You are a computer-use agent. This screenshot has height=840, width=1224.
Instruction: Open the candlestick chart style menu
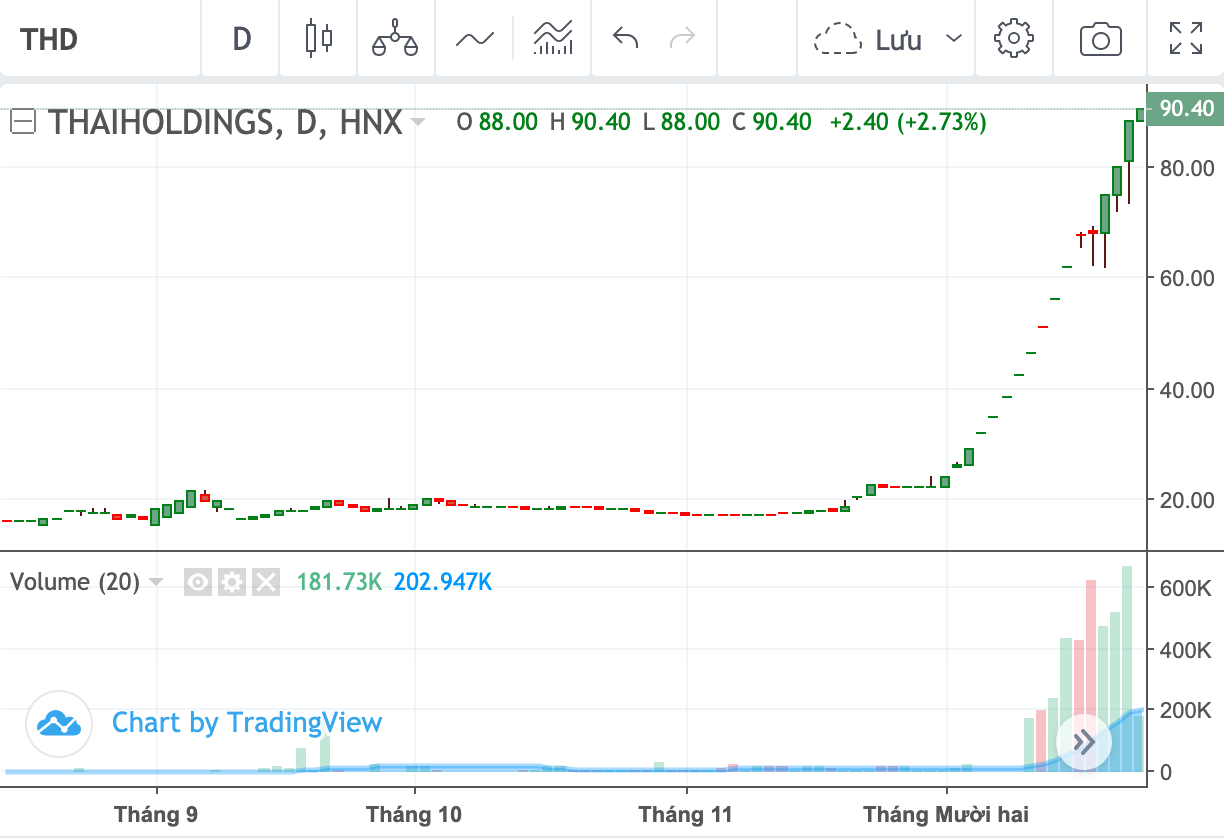318,39
